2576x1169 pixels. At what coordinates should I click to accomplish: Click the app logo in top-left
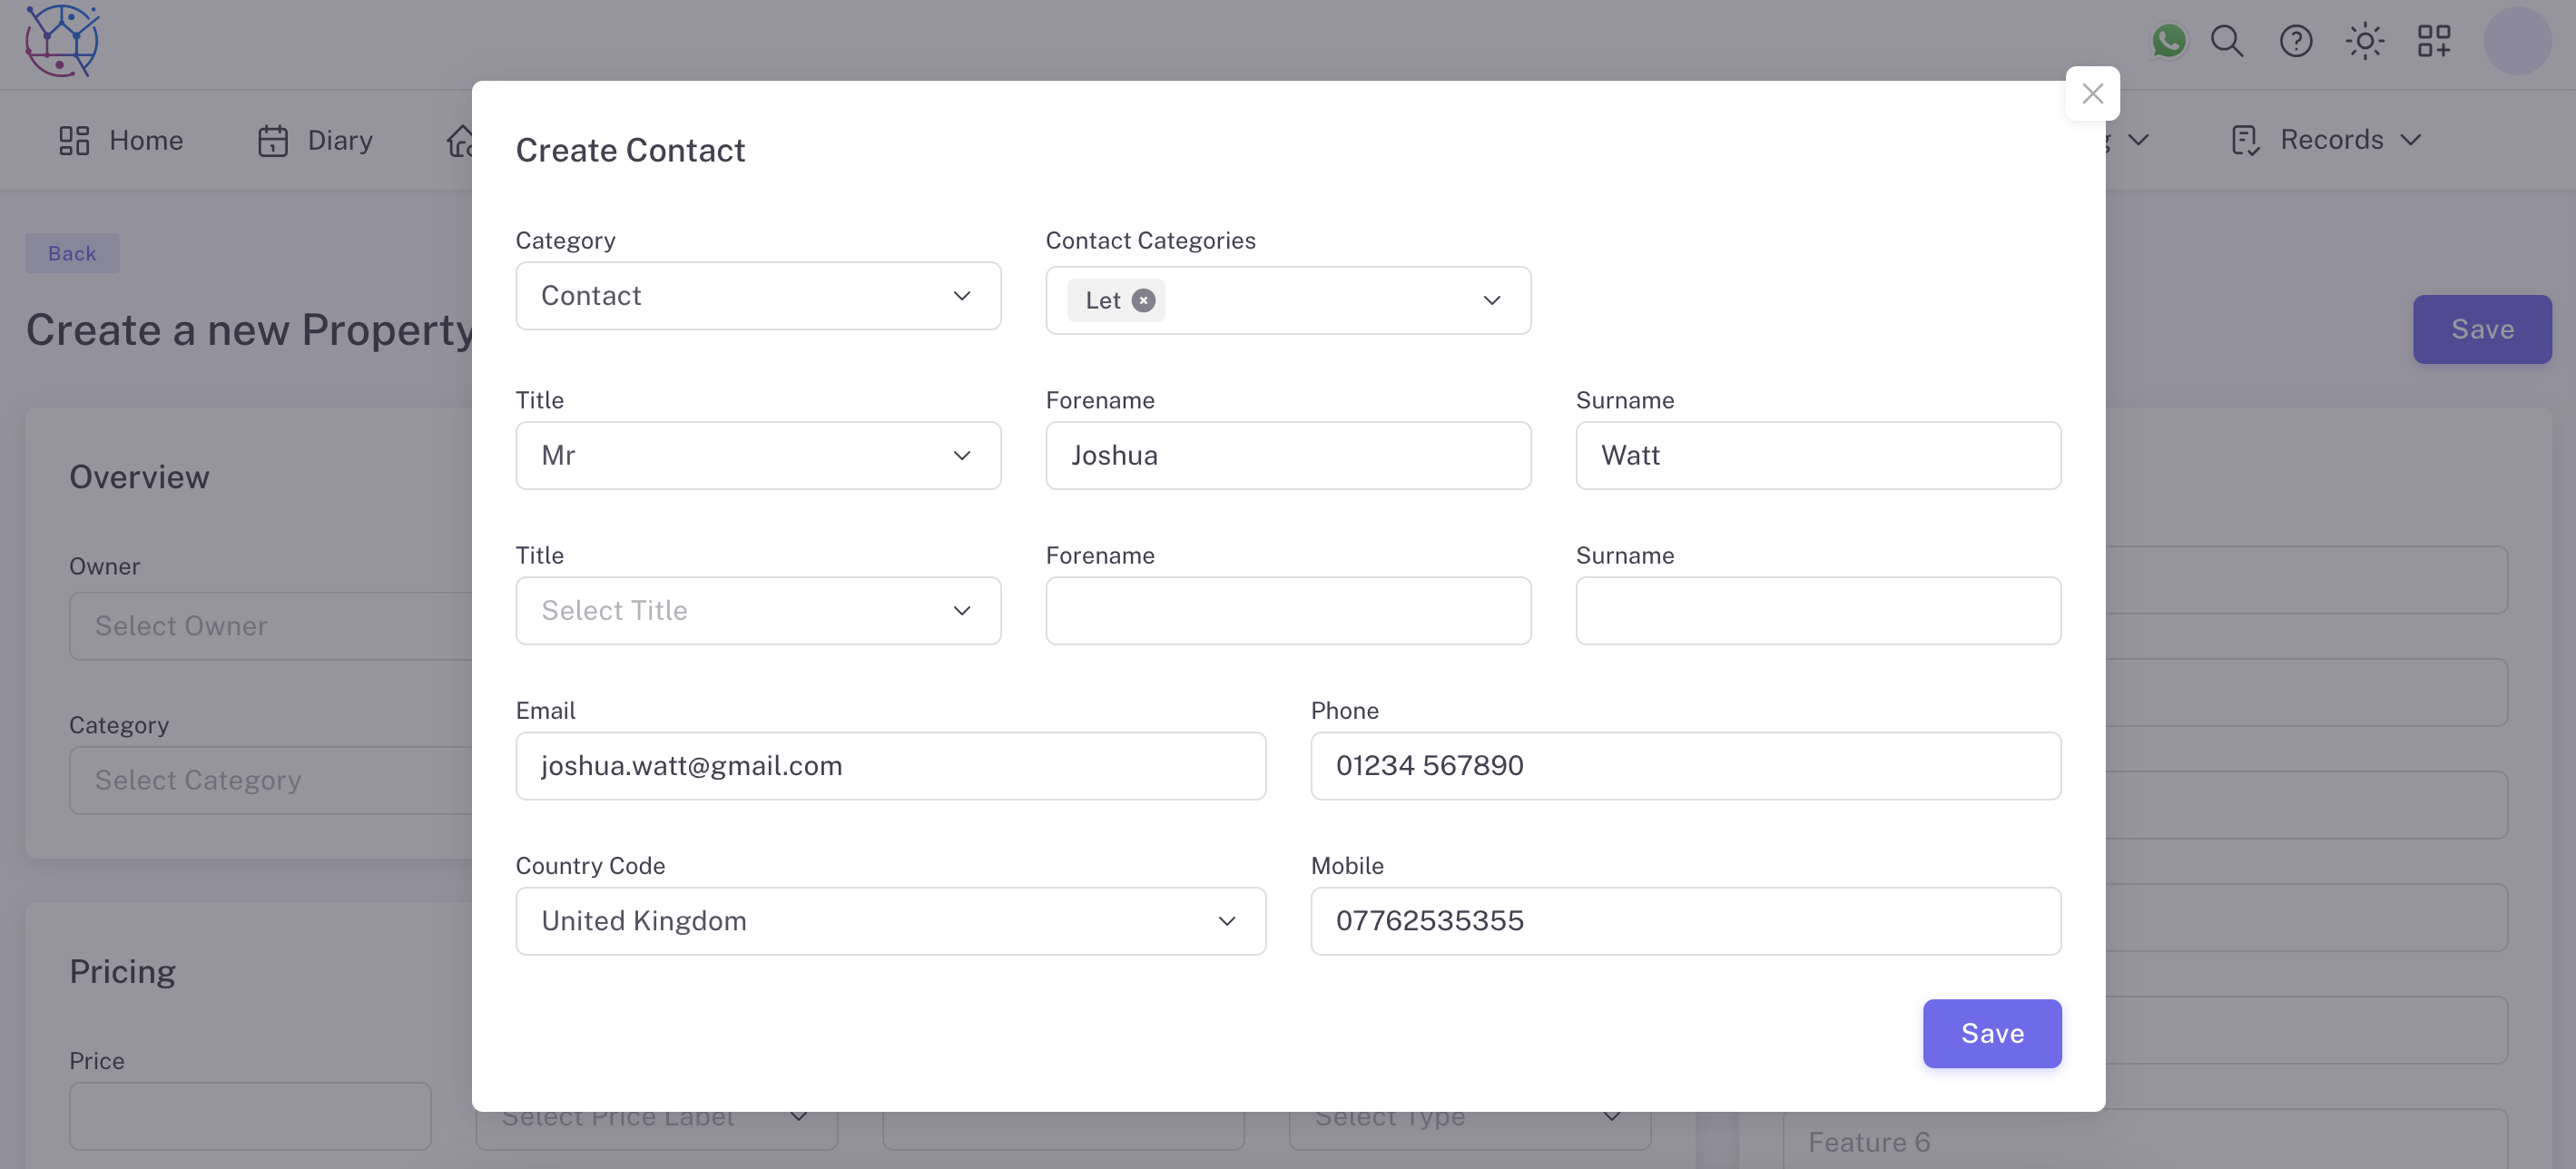(x=62, y=41)
